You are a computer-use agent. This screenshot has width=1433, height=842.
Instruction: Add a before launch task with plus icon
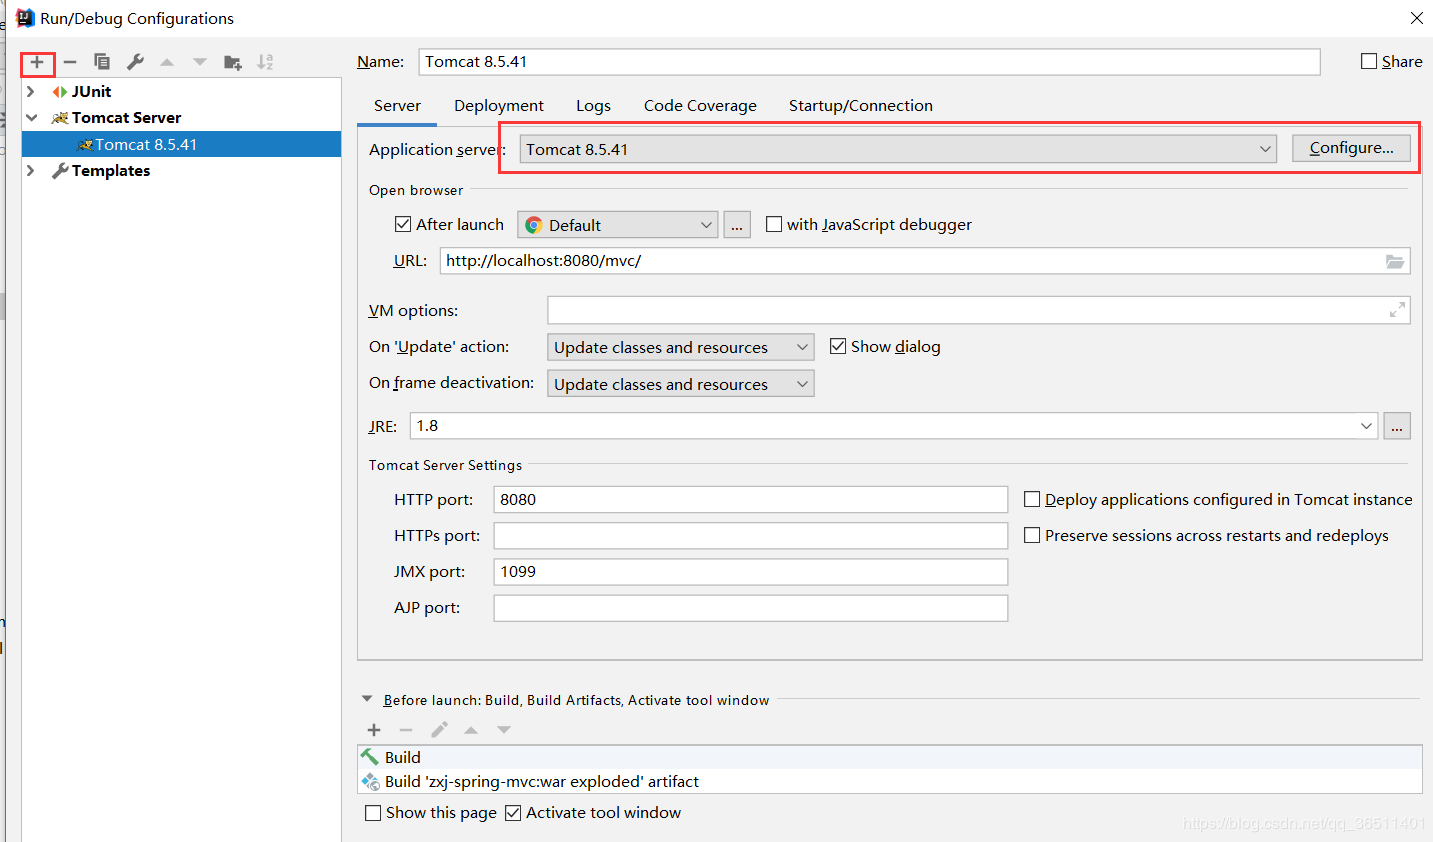[x=374, y=730]
